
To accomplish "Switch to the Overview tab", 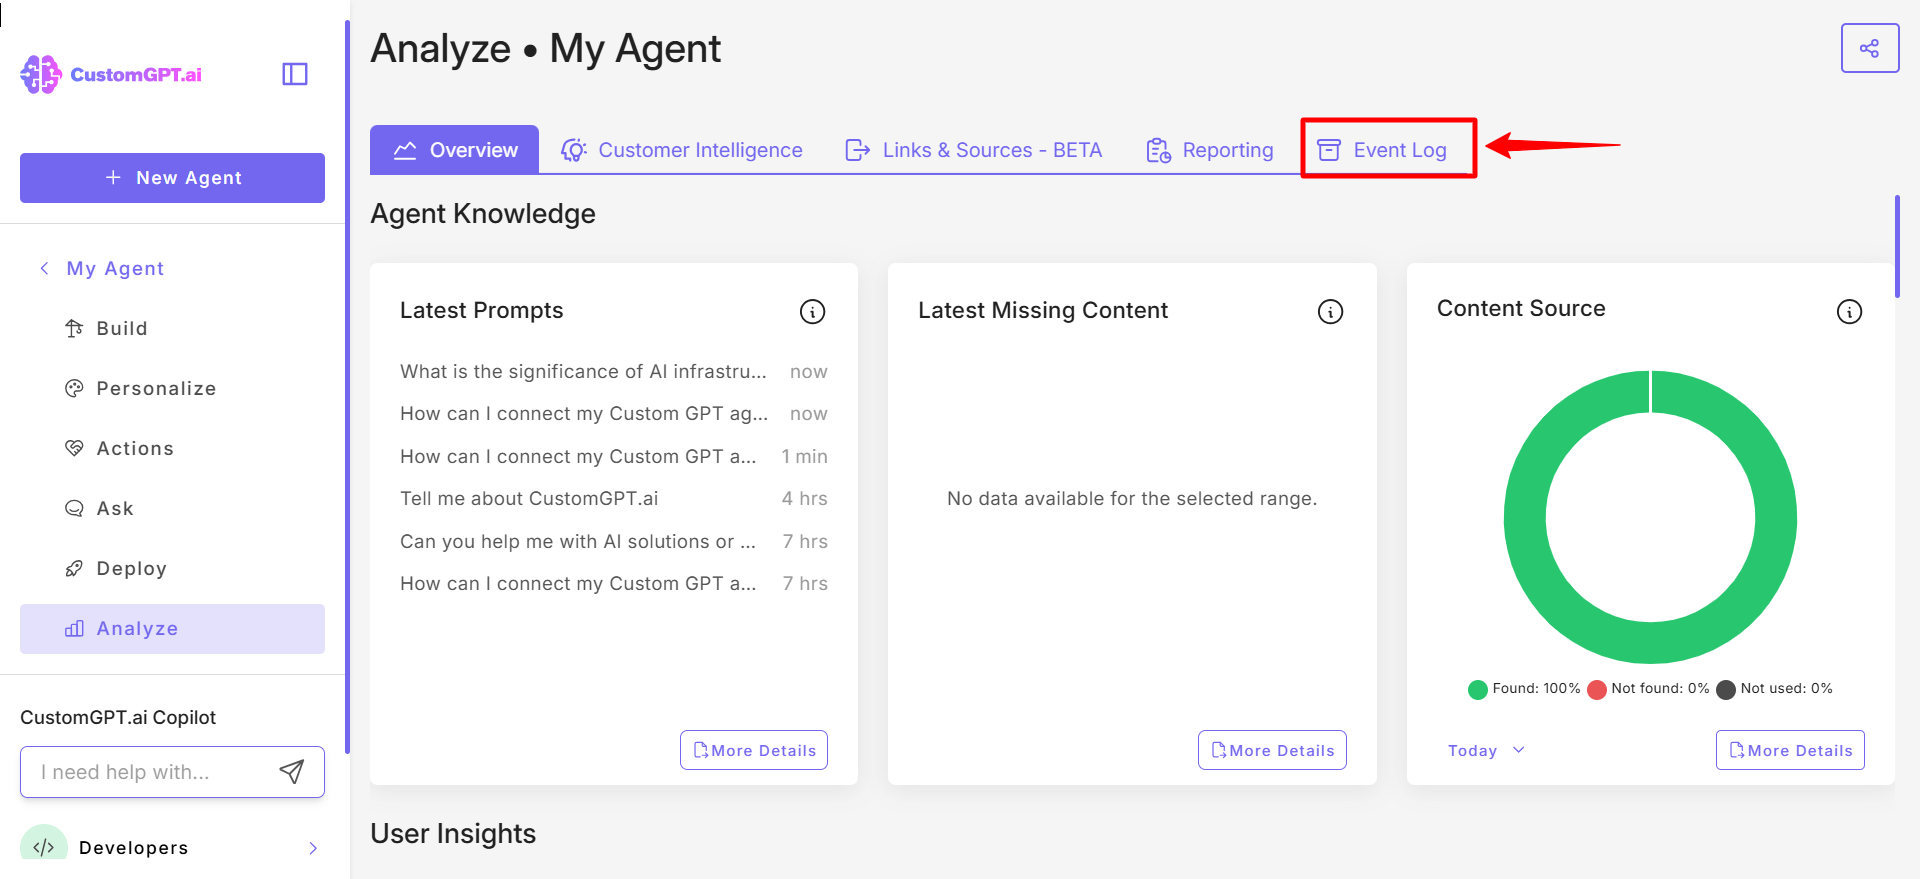I will (x=454, y=150).
